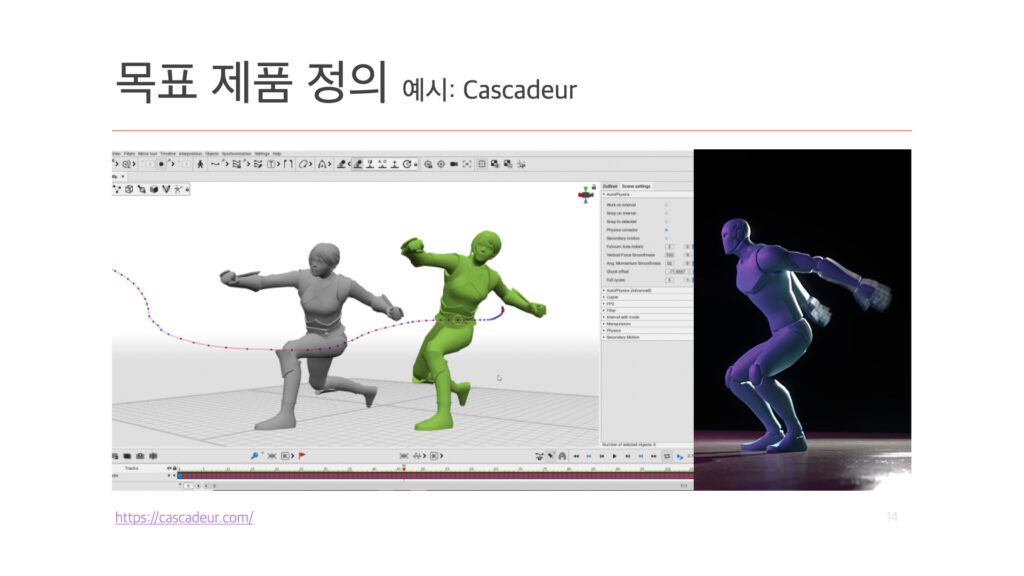Viewport: 1024px width, 576px height.
Task: Click the Vertical Force Smoothness value field
Action: 669,255
